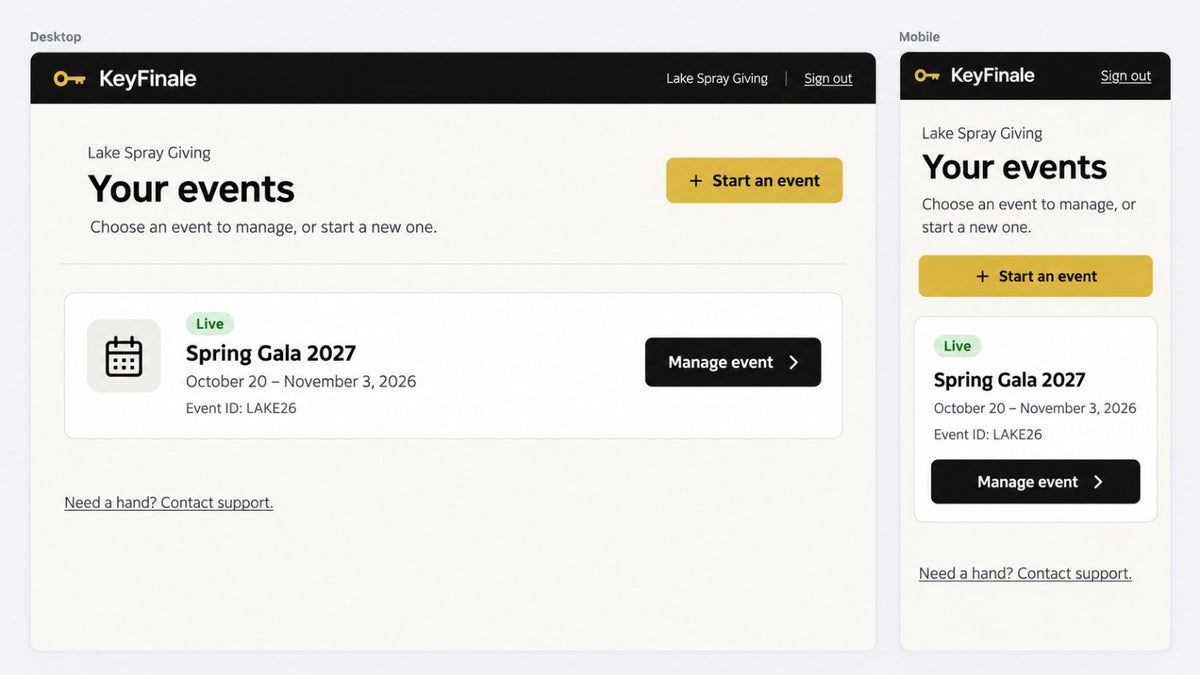Open mobile Need a hand? Contact support link
The height and width of the screenshot is (675, 1200).
tap(1025, 573)
